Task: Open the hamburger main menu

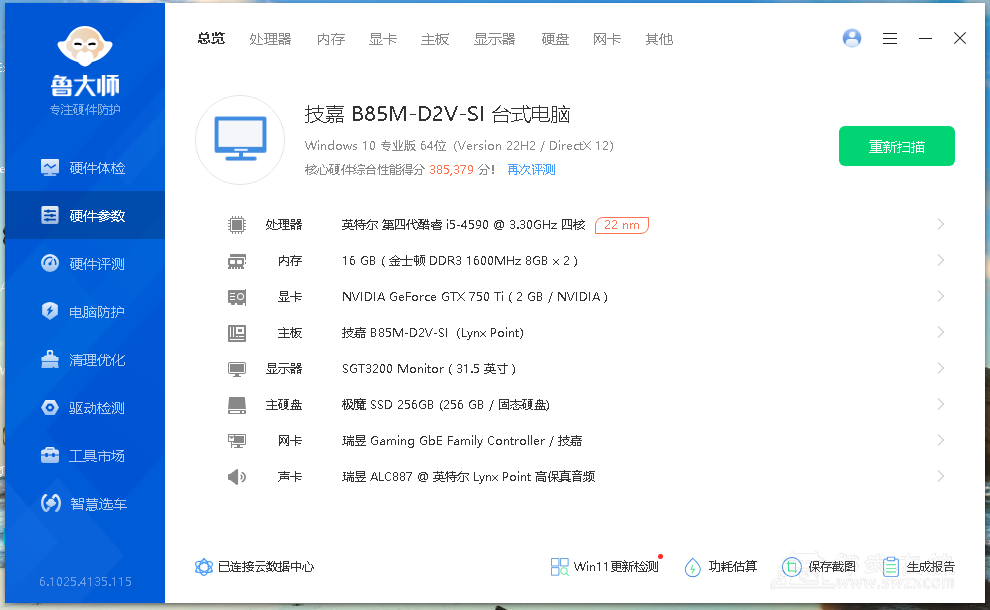Action: [890, 39]
